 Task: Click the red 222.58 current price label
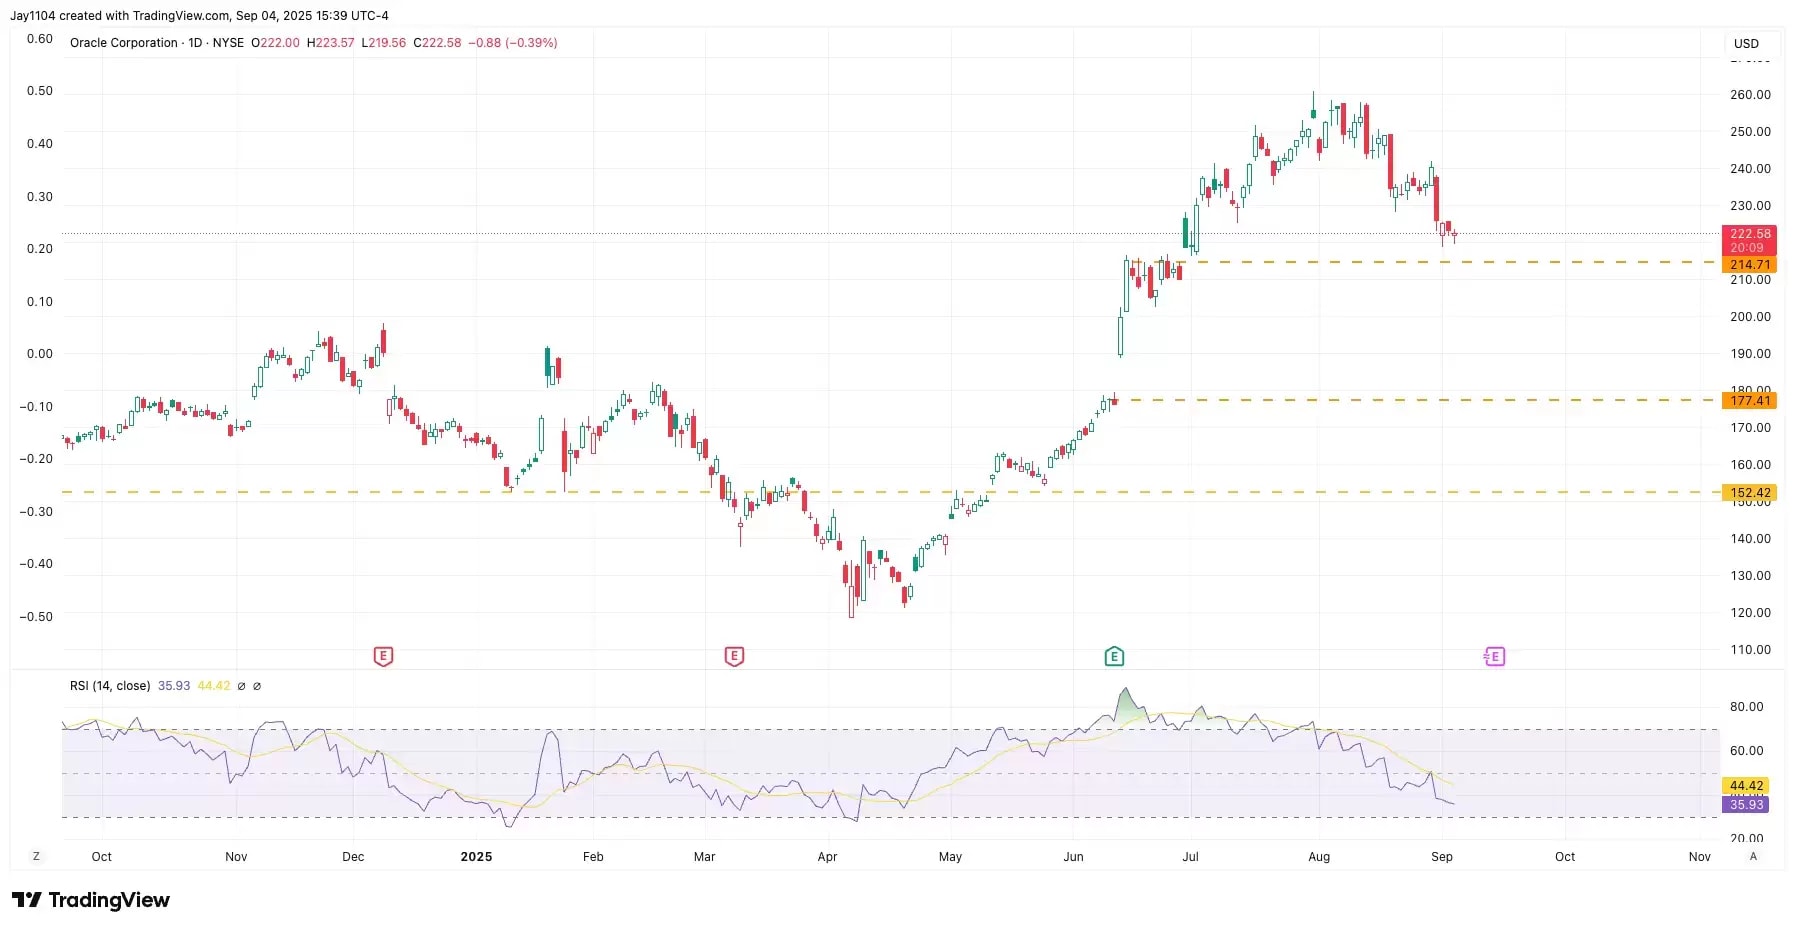1749,234
